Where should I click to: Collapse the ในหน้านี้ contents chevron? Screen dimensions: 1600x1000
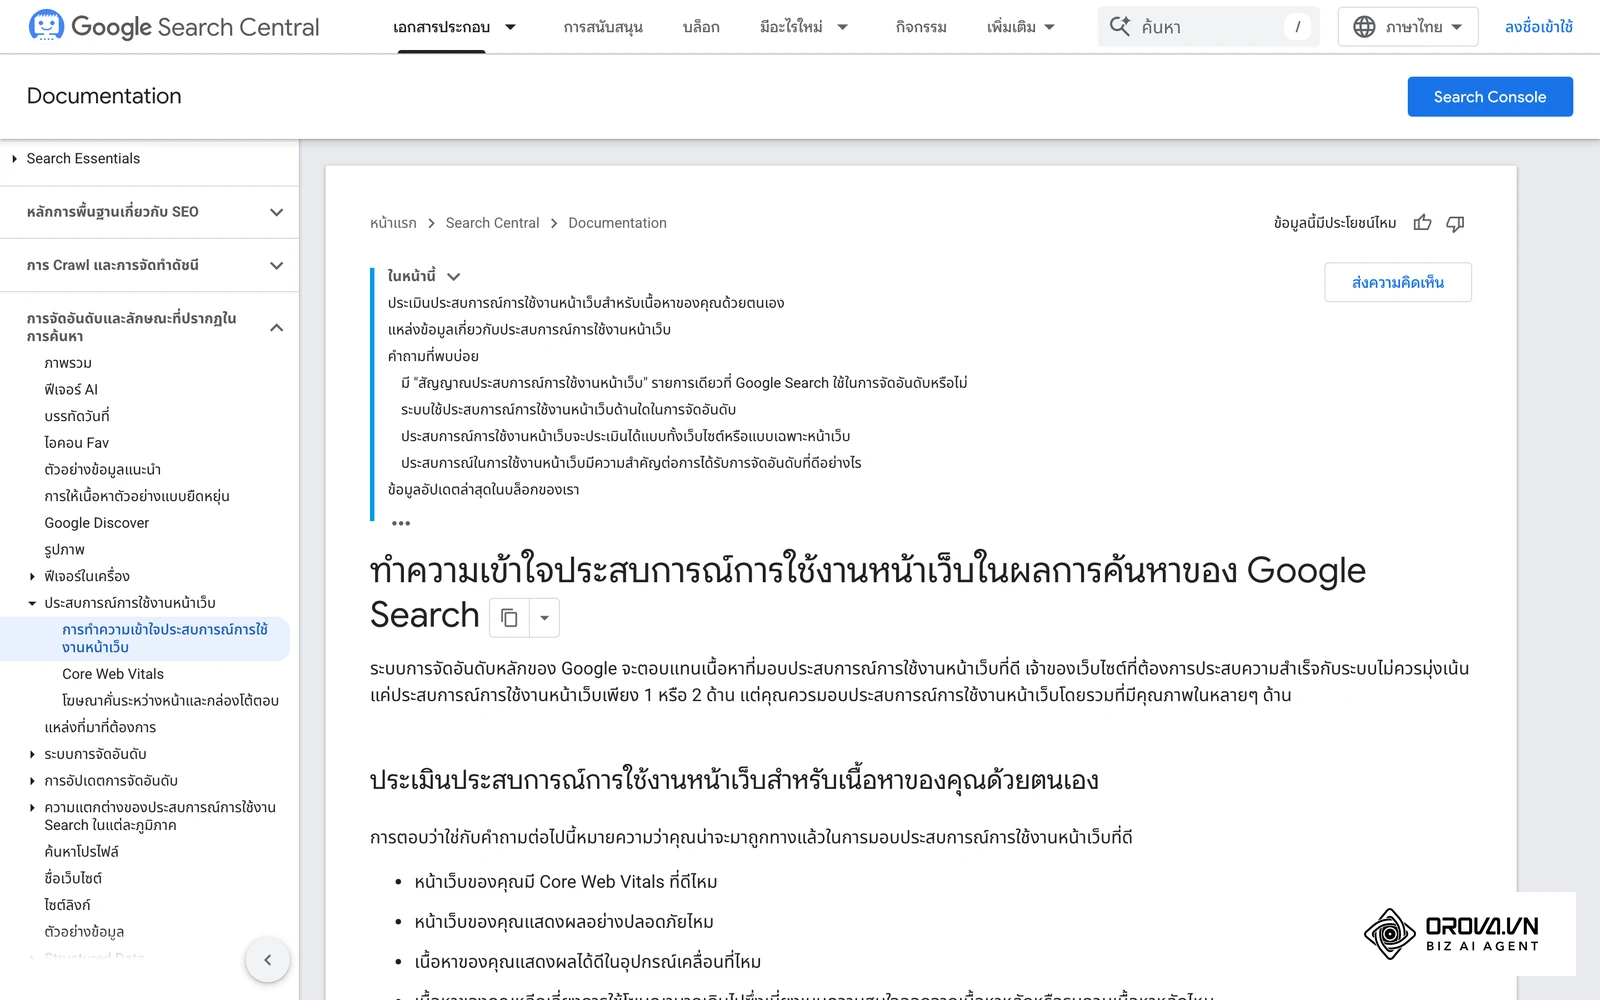(x=453, y=277)
